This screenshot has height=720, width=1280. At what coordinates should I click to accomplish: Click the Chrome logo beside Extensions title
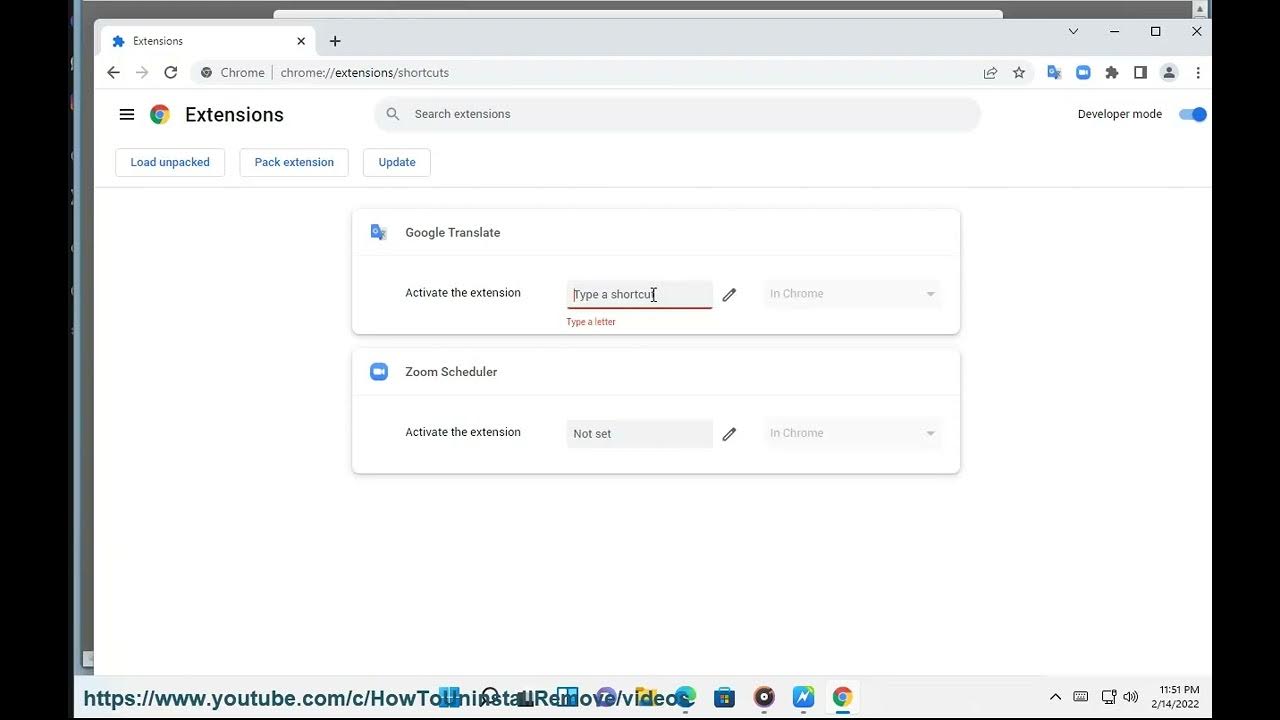[x=160, y=114]
